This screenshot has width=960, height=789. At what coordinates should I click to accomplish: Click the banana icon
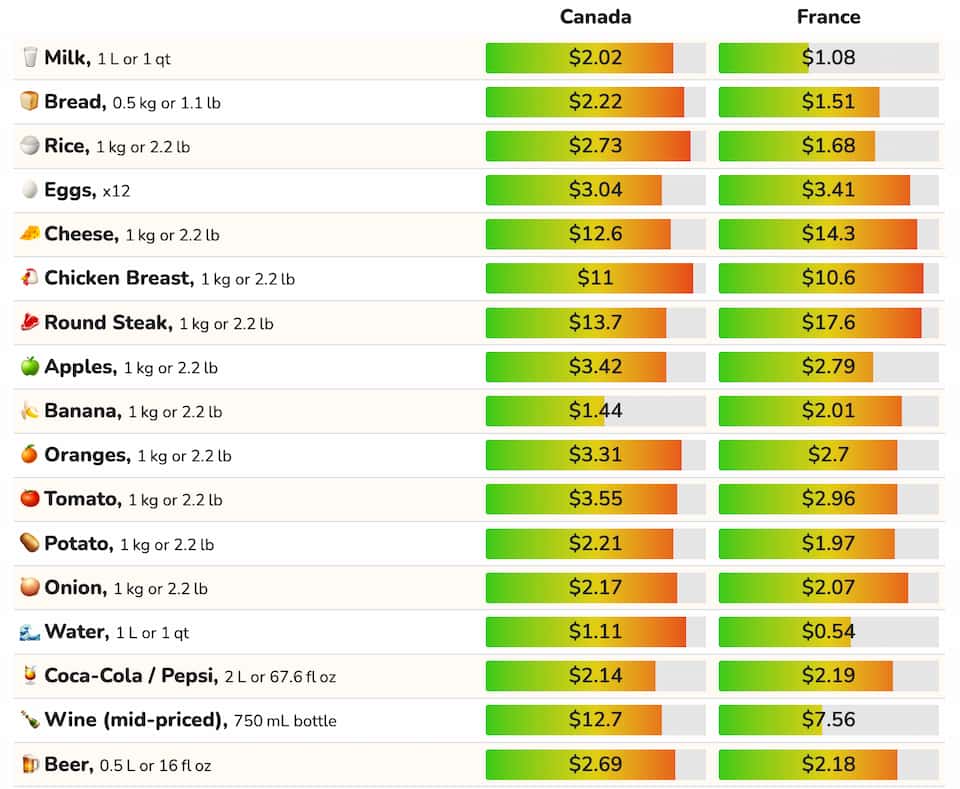pyautogui.click(x=29, y=411)
